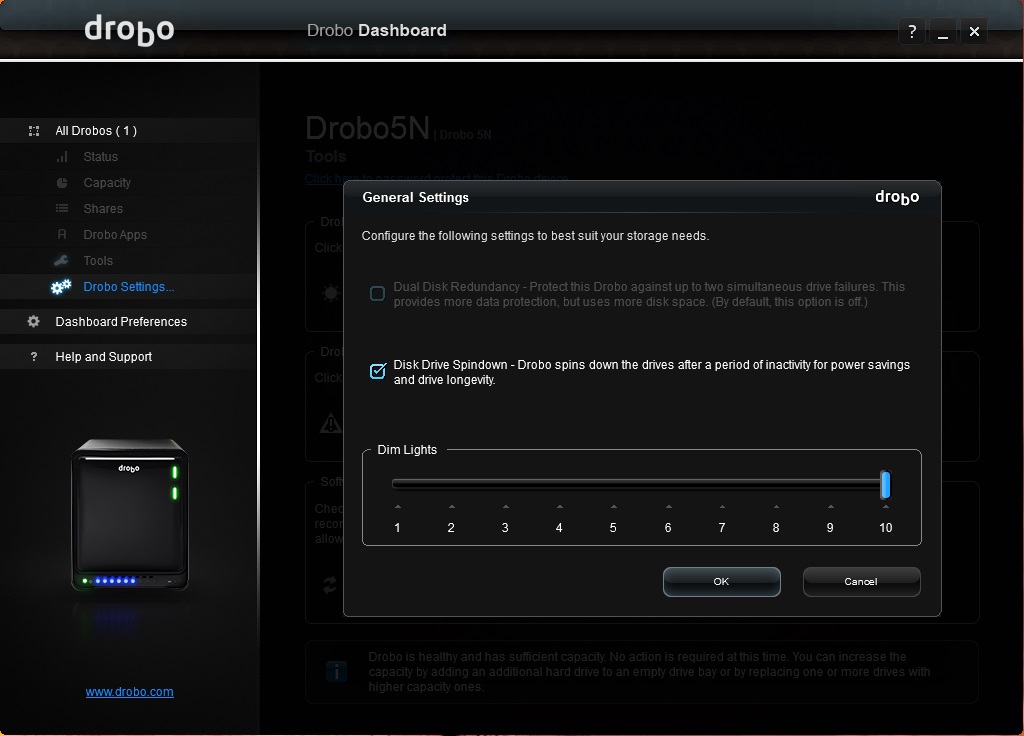Close the Drobo Dashboard window

pos(974,31)
